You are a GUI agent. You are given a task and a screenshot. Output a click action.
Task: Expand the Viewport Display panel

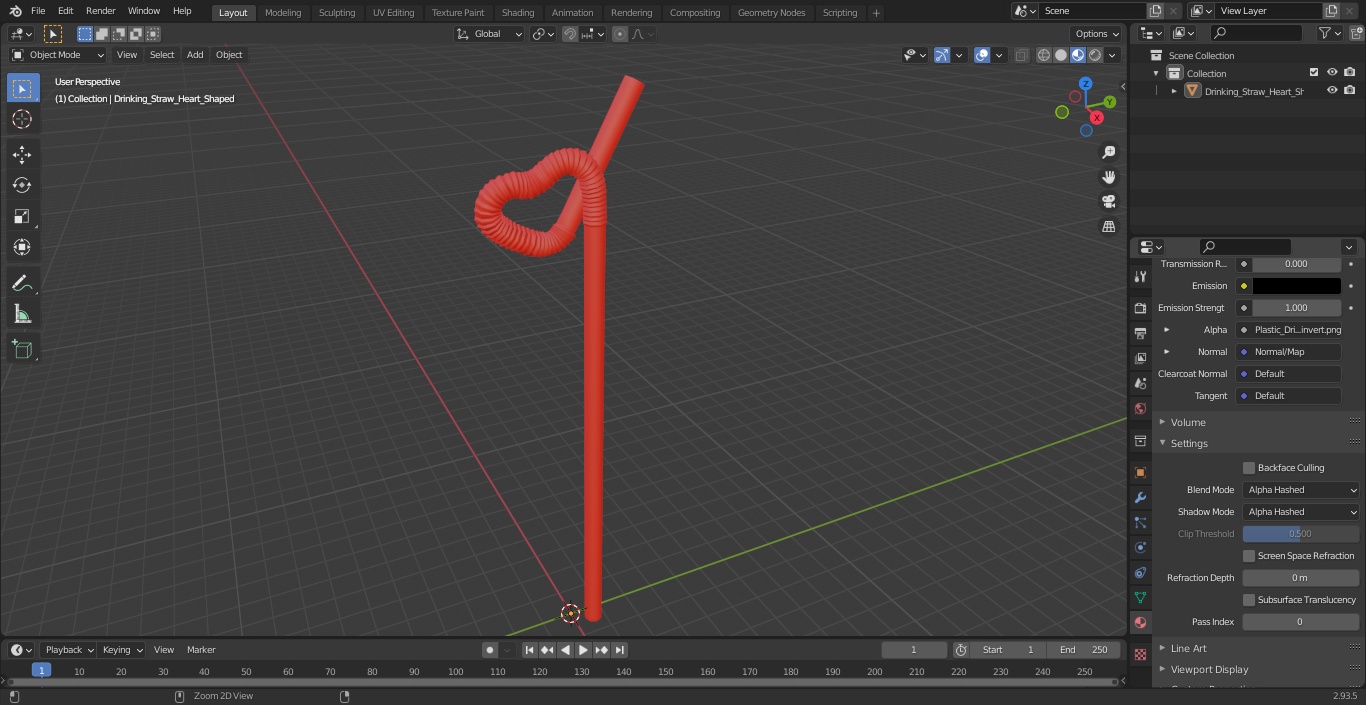[x=1163, y=669]
